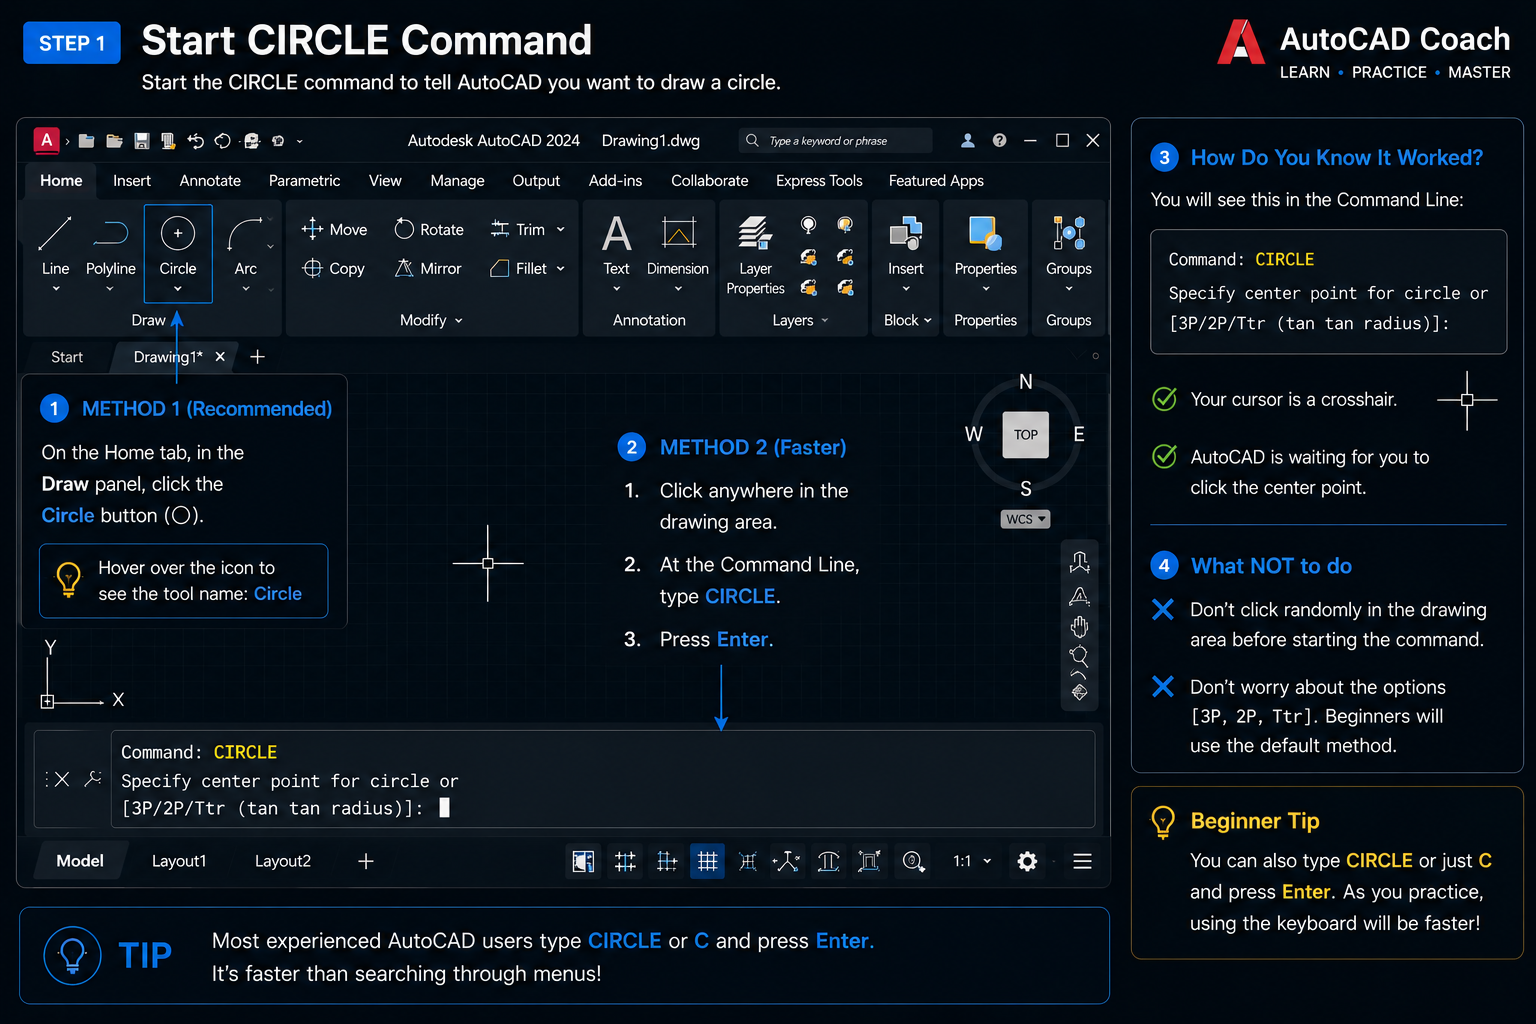Click the help question mark icon
Viewport: 1536px width, 1024px height.
(x=999, y=141)
